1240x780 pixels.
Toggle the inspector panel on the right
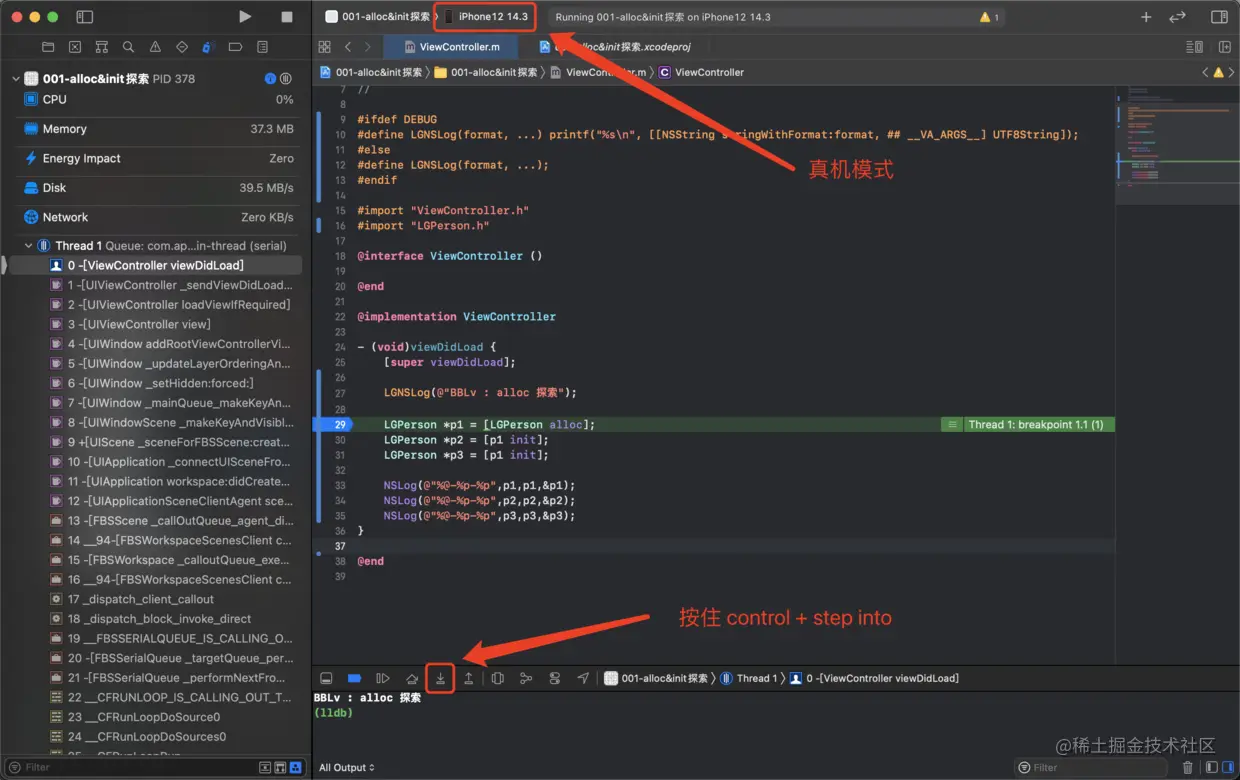[1219, 17]
